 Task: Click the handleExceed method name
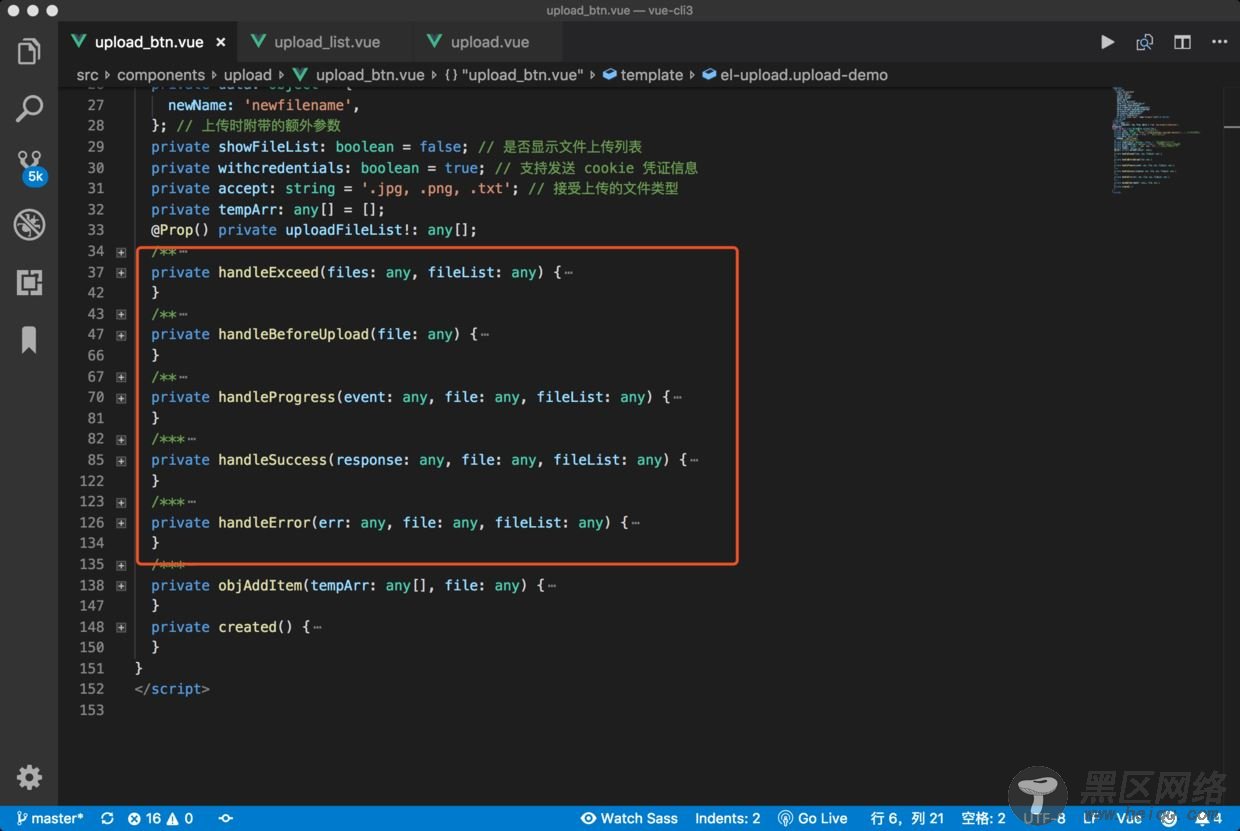pos(268,272)
